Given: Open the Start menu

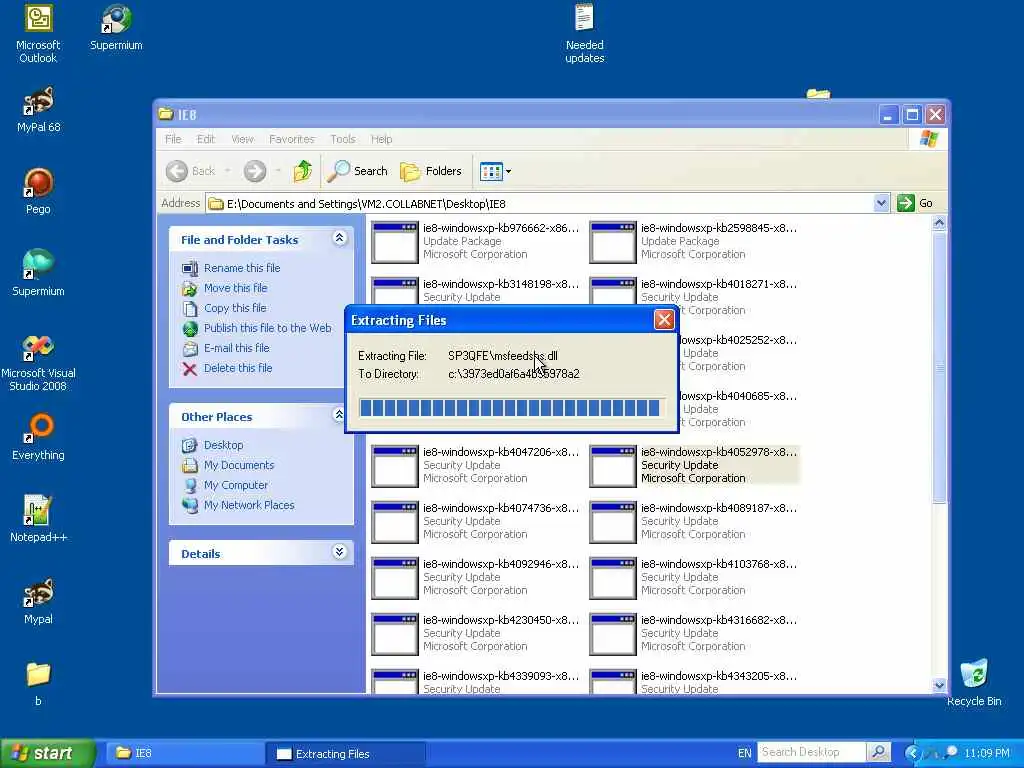Looking at the screenshot, I should [x=46, y=753].
